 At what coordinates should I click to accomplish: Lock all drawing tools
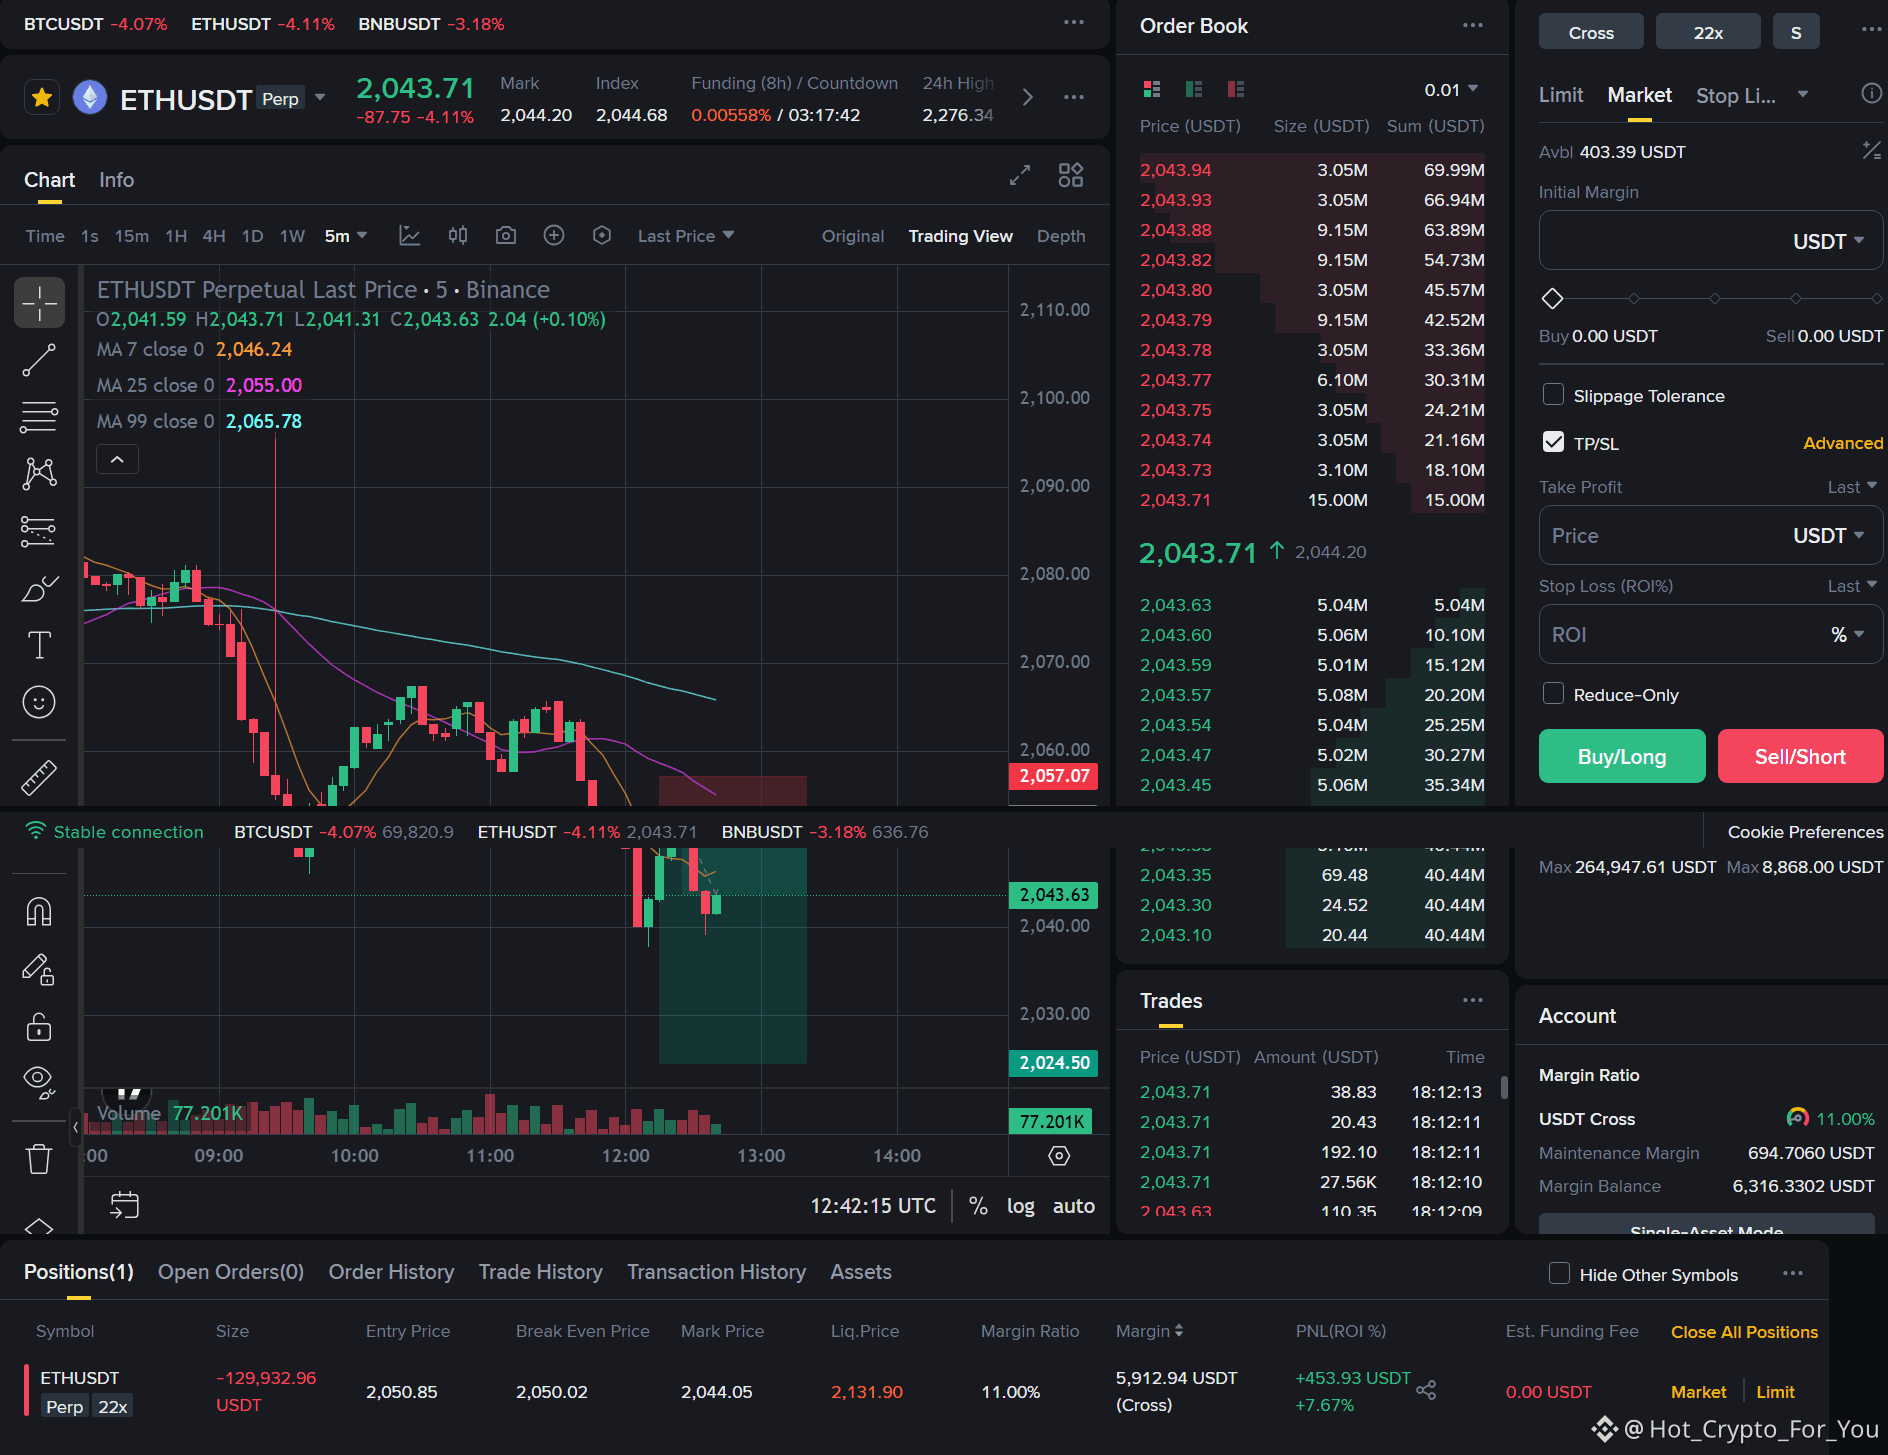pyautogui.click(x=39, y=1027)
